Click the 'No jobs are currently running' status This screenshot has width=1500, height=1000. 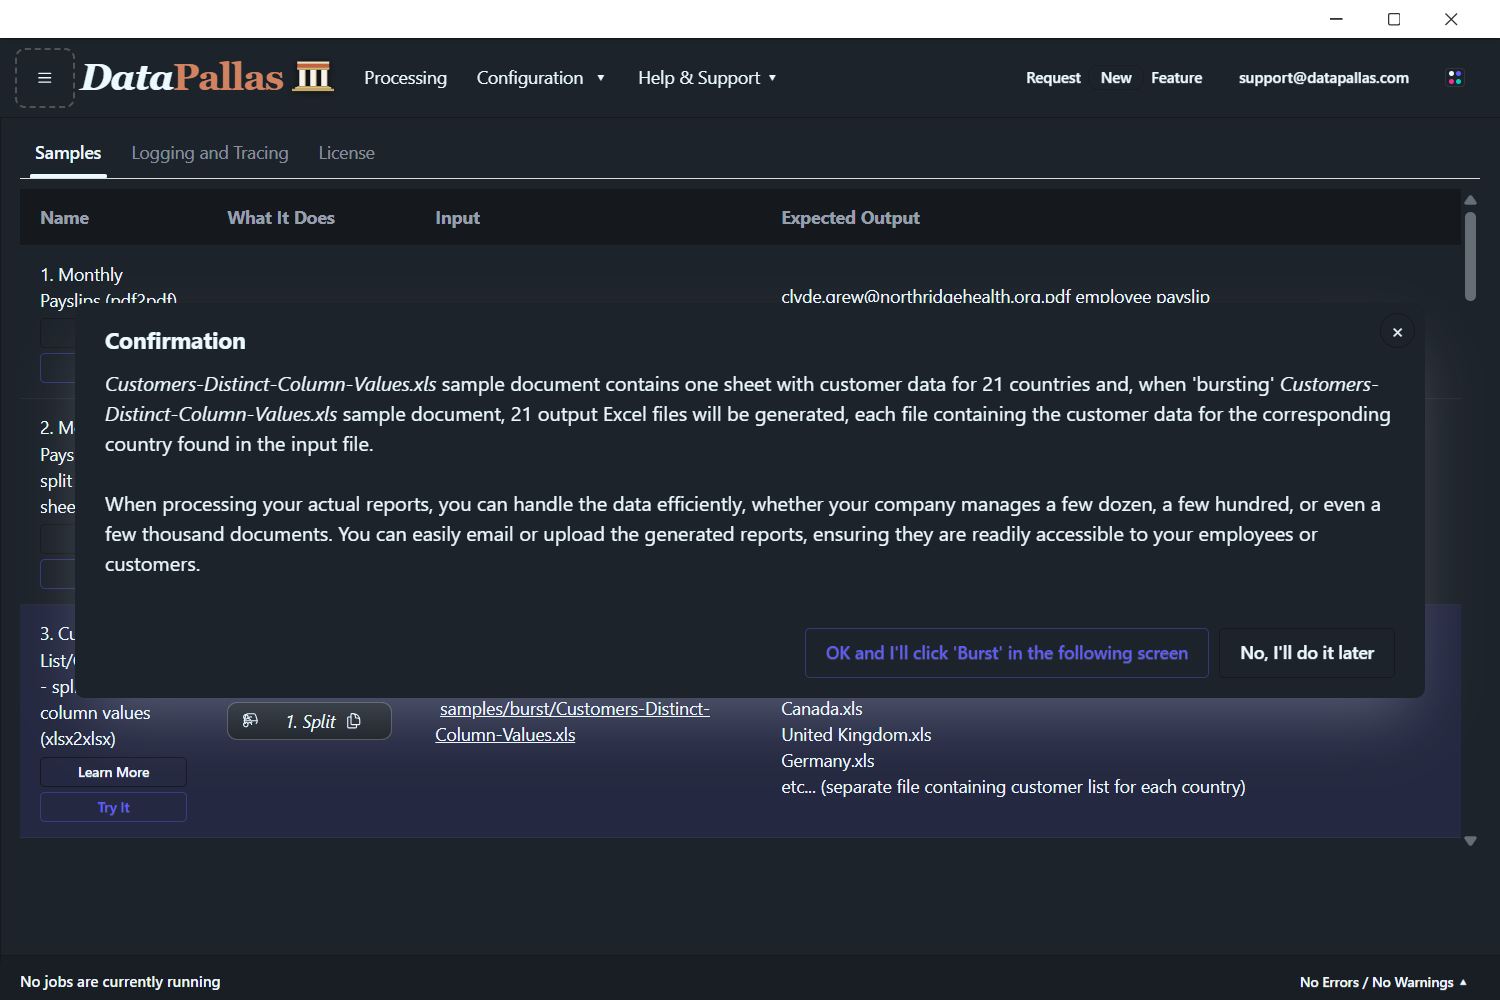(x=120, y=982)
